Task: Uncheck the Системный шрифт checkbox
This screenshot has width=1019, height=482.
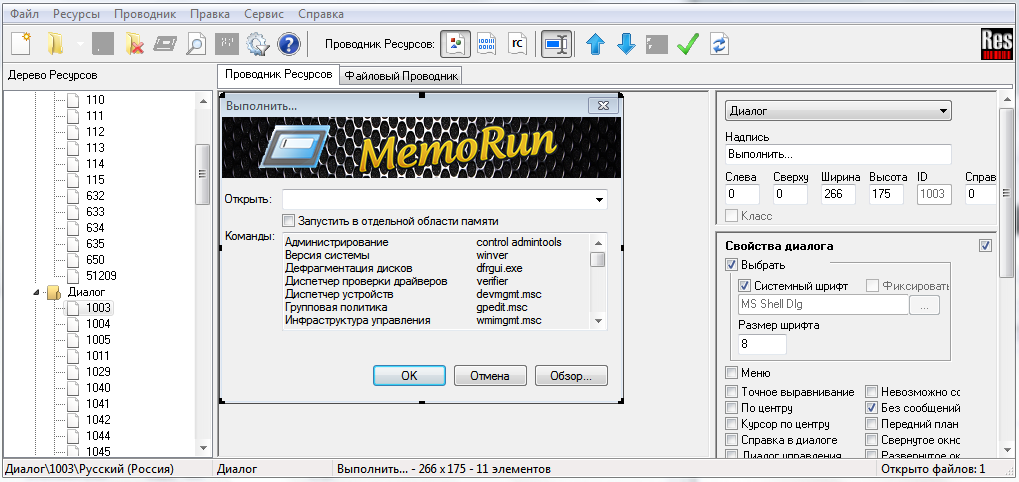Action: (745, 286)
